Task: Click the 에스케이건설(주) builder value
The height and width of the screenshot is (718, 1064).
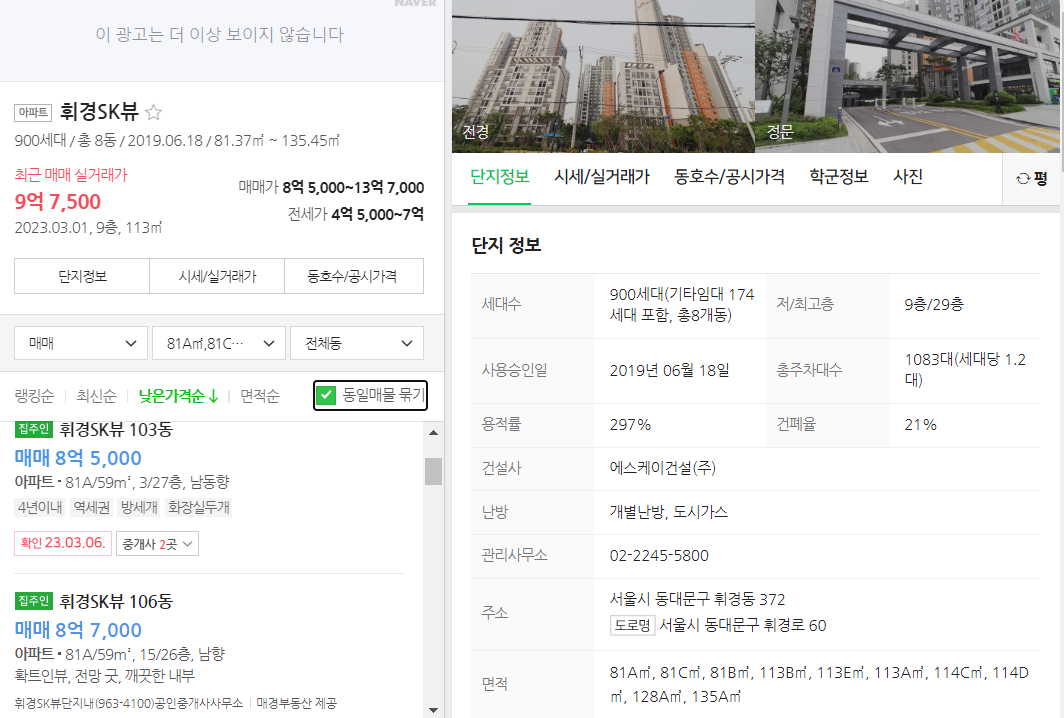Action: point(663,468)
